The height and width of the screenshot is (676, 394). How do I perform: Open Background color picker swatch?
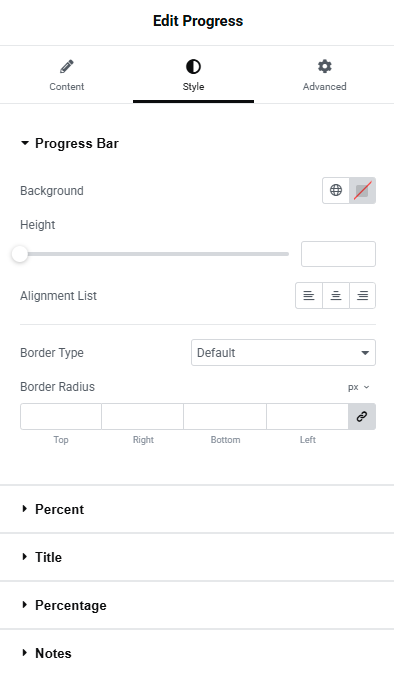[363, 190]
